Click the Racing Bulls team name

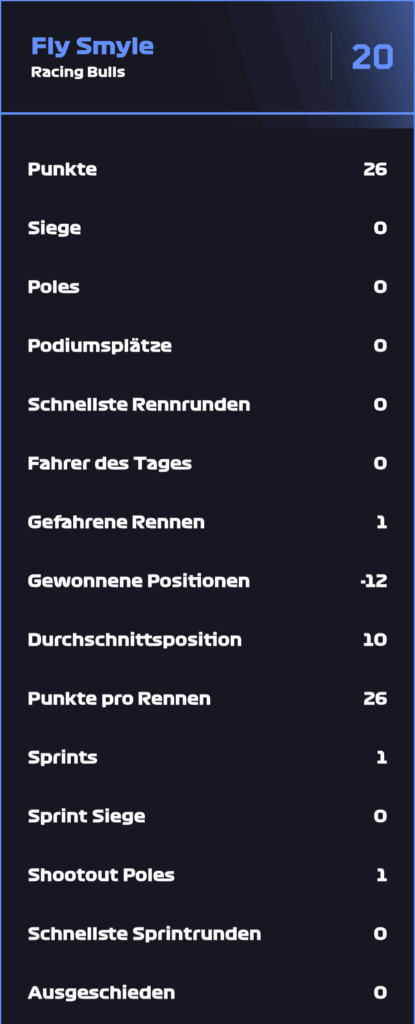point(78,72)
